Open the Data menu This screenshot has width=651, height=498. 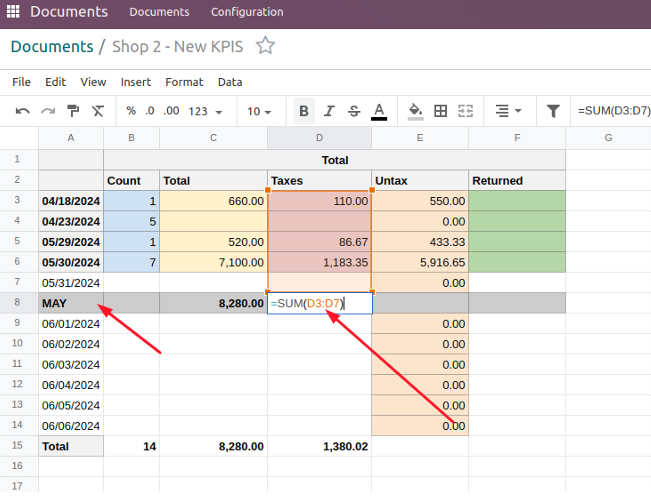230,82
